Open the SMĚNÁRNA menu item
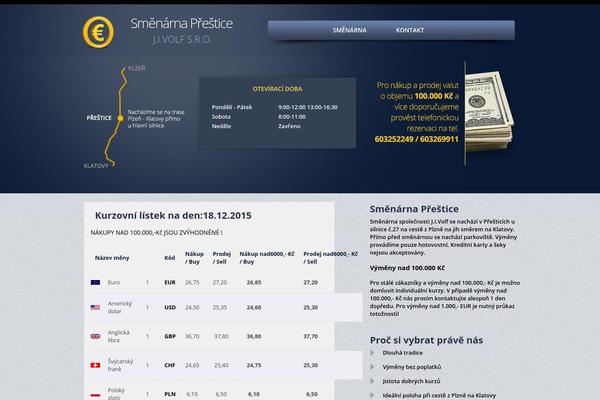 (349, 30)
